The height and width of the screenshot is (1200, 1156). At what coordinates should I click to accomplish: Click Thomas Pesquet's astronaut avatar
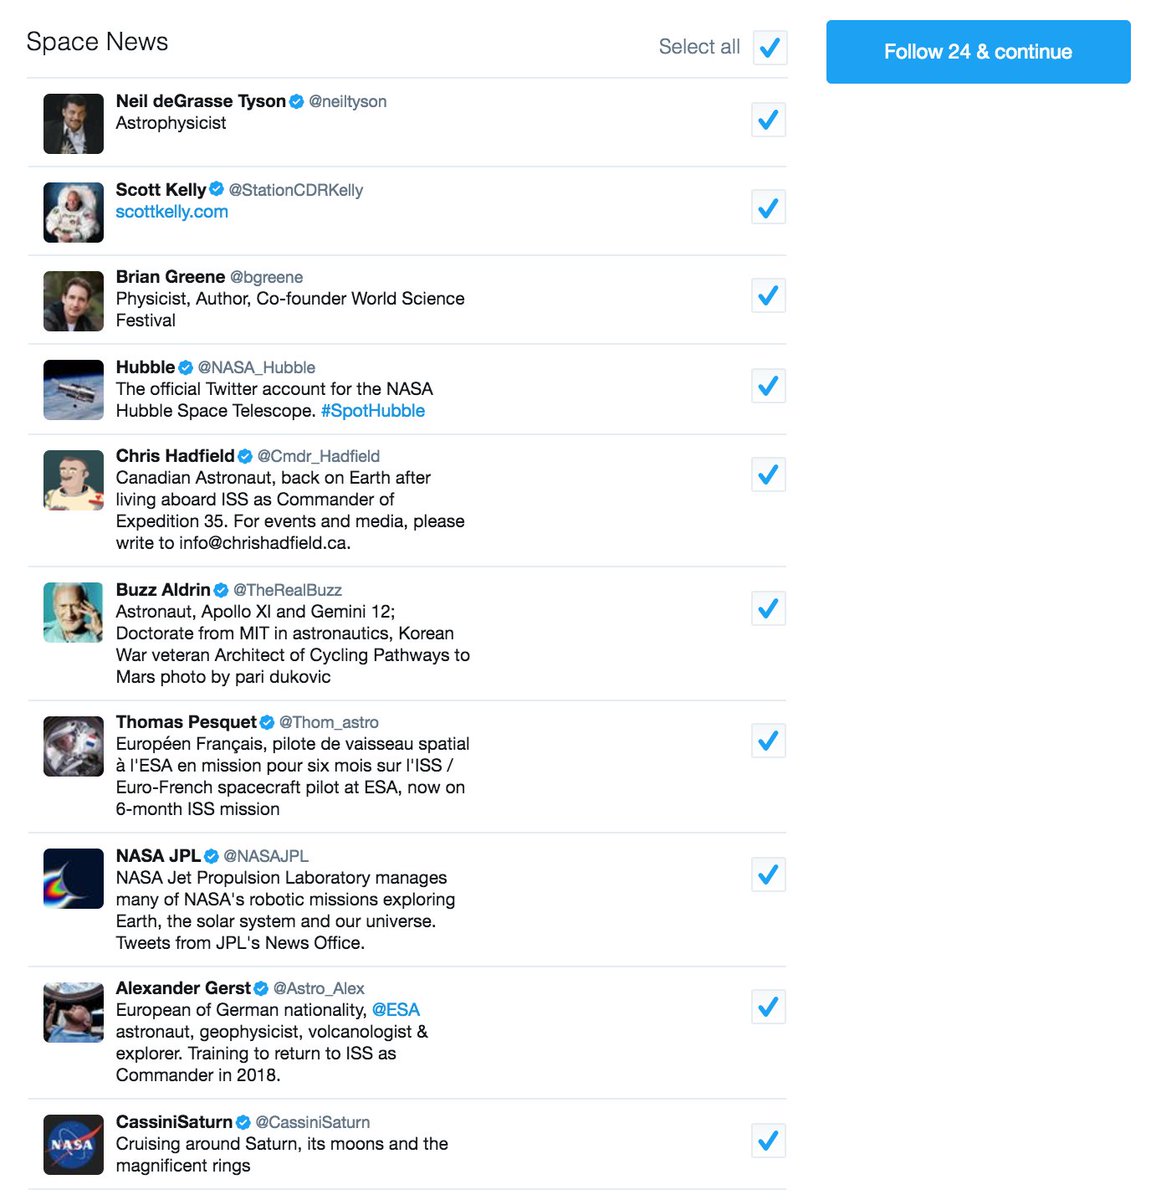point(74,746)
